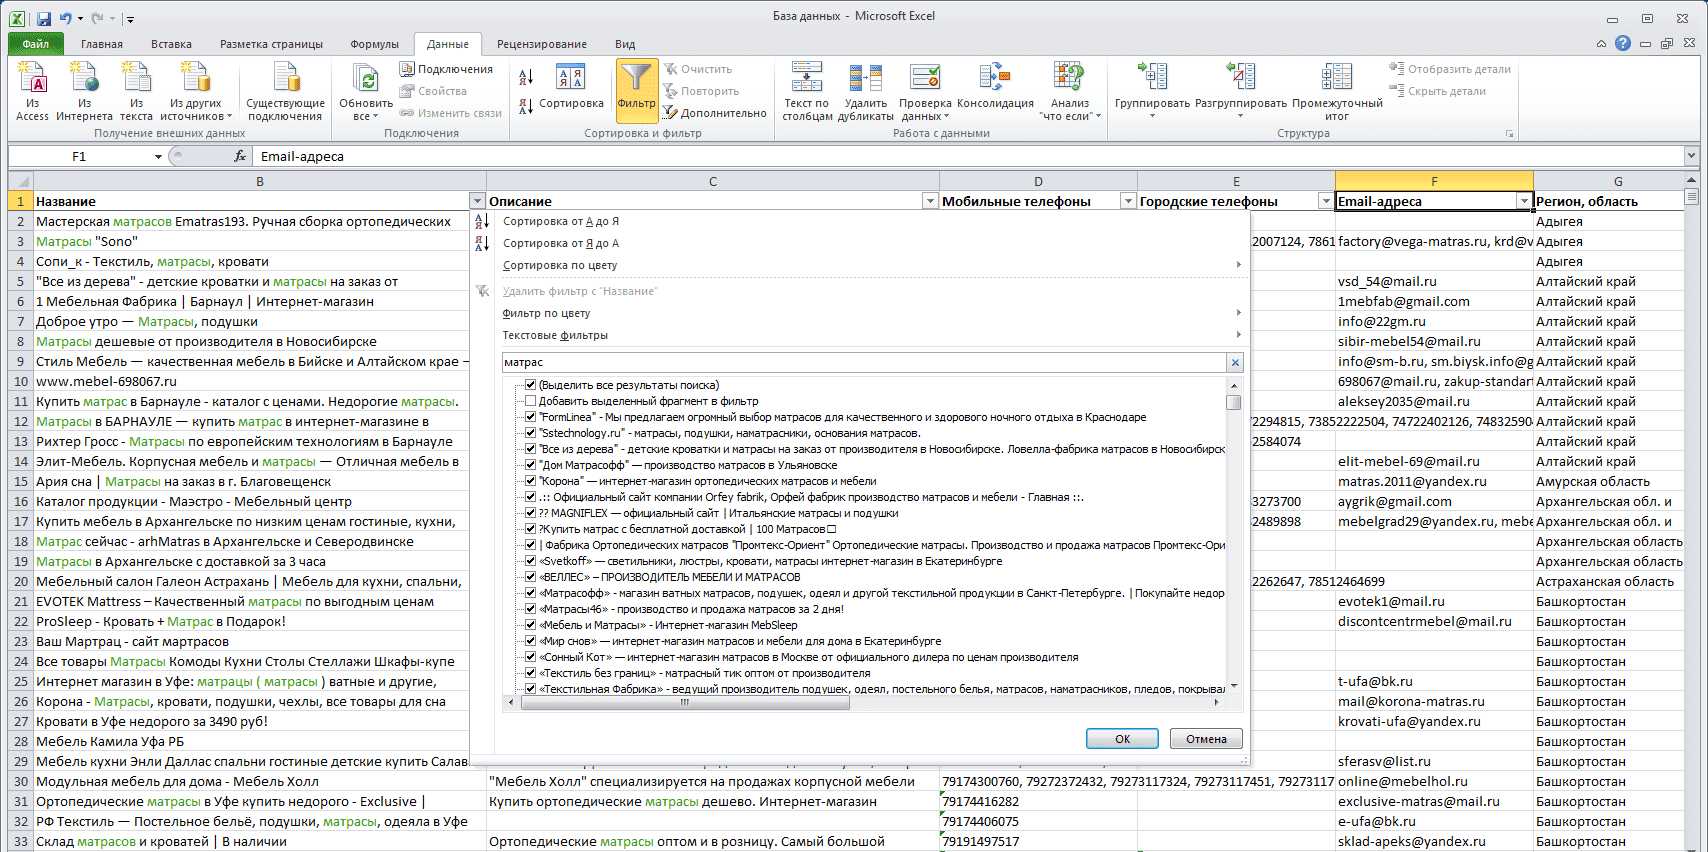The height and width of the screenshot is (852, 1708).
Task: Click the filter search field
Action: click(864, 363)
